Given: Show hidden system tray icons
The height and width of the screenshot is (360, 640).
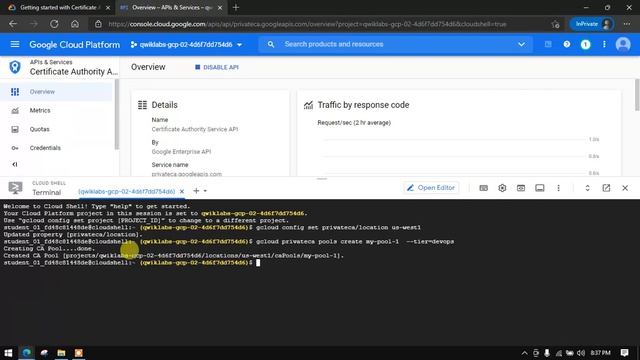Looking at the screenshot, I should pyautogui.click(x=524, y=353).
